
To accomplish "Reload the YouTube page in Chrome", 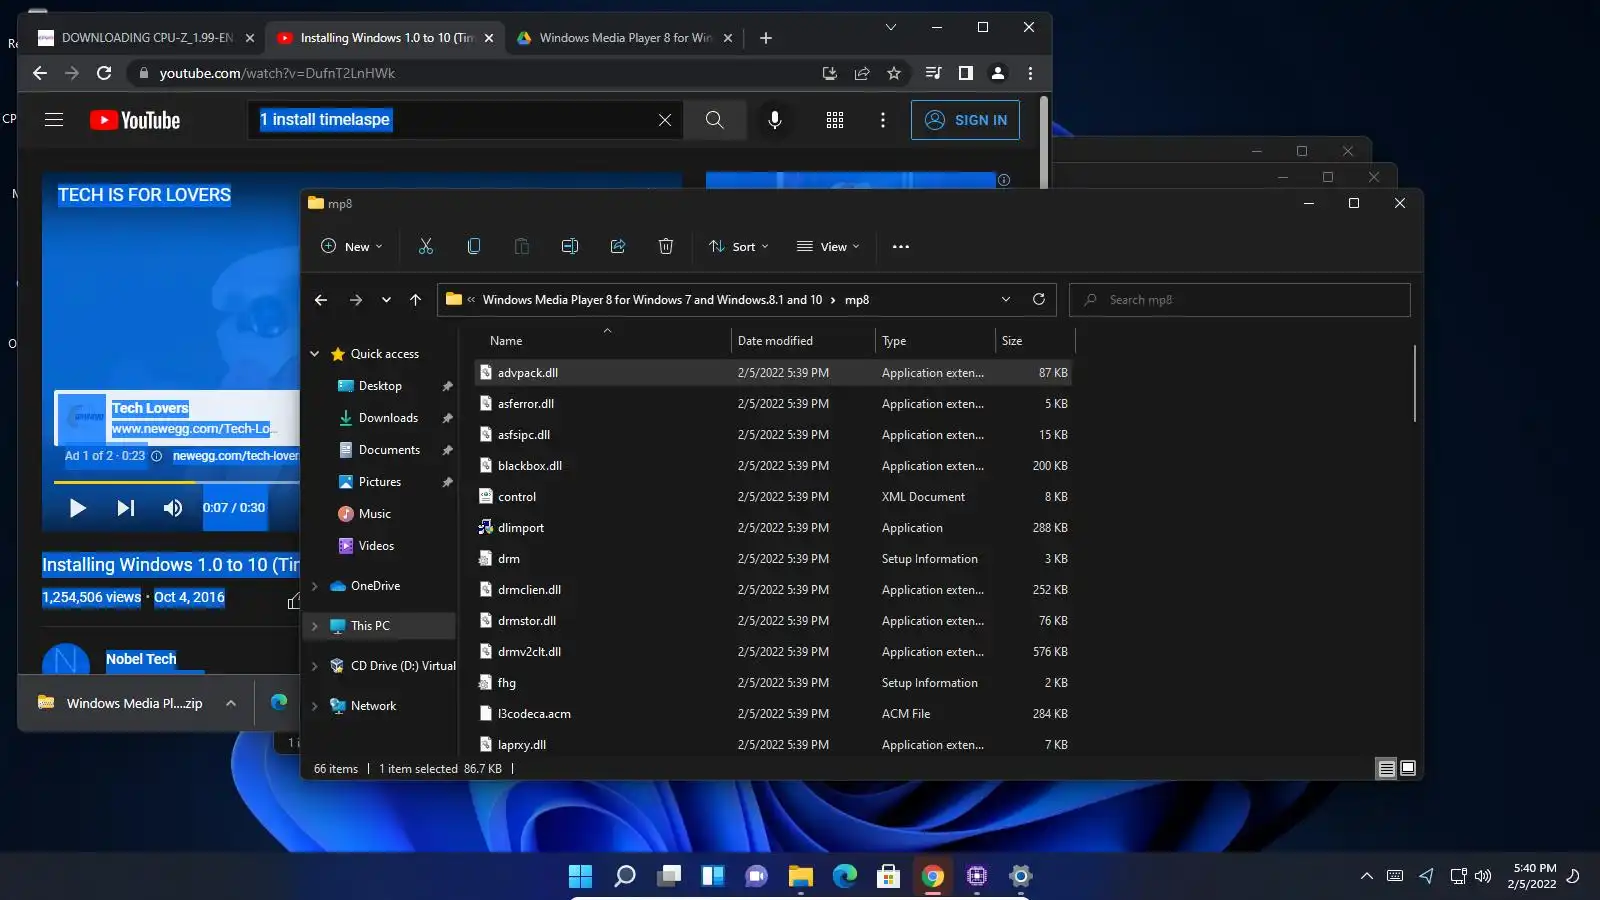I will (104, 73).
